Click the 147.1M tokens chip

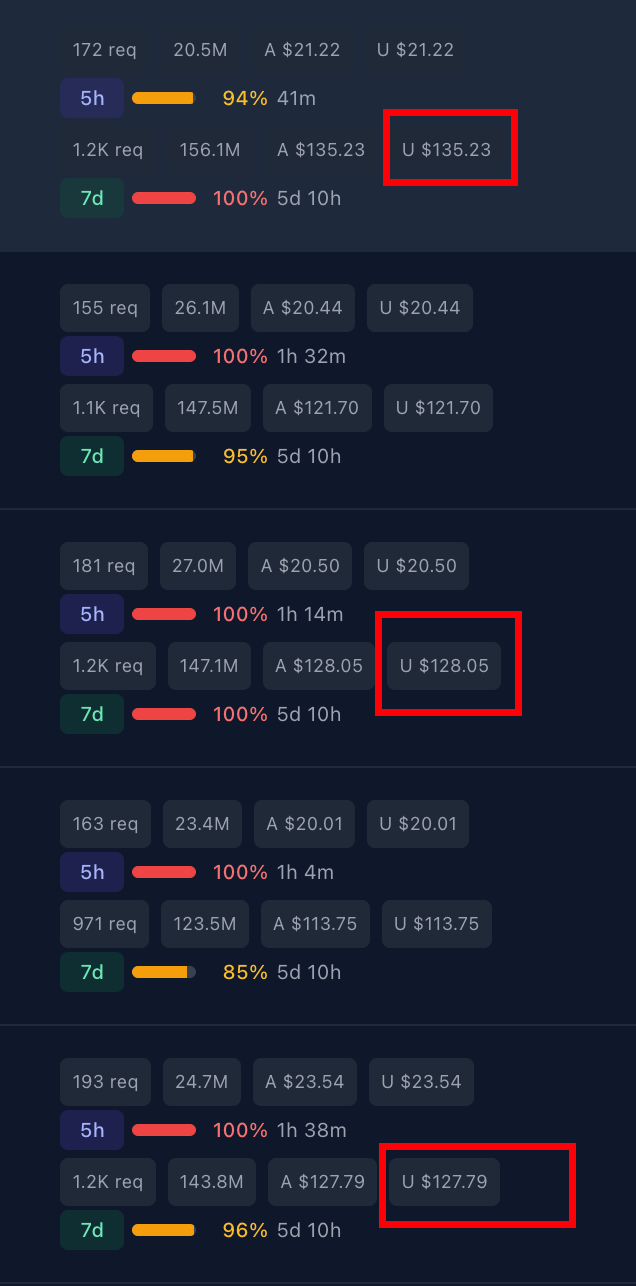click(209, 666)
